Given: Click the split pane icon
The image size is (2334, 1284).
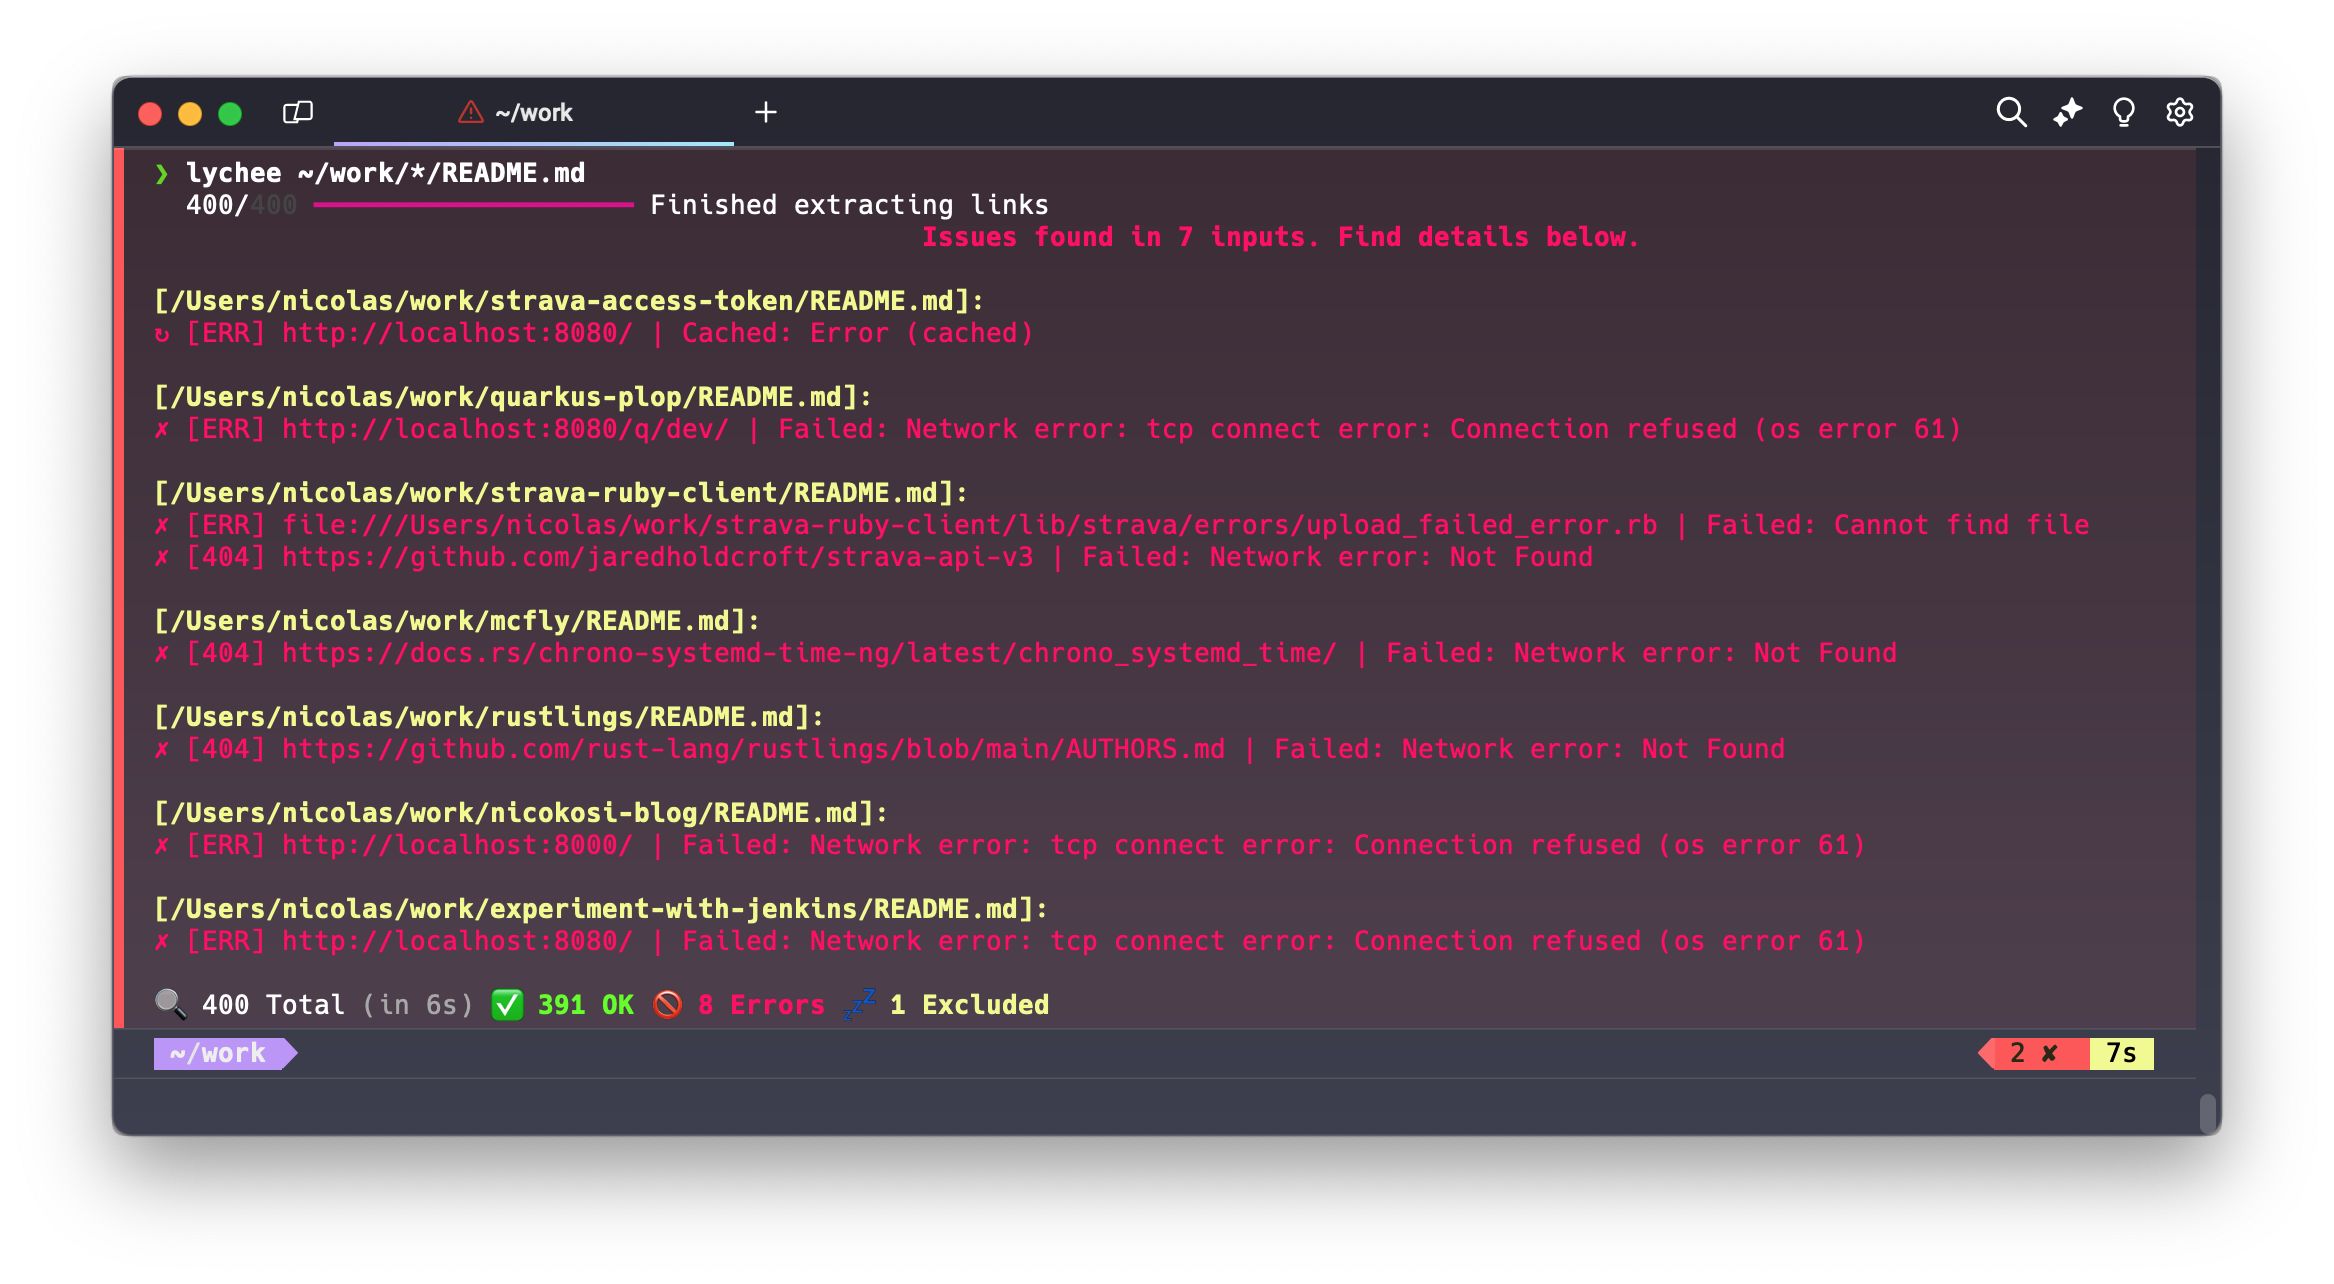Looking at the screenshot, I should click(299, 112).
